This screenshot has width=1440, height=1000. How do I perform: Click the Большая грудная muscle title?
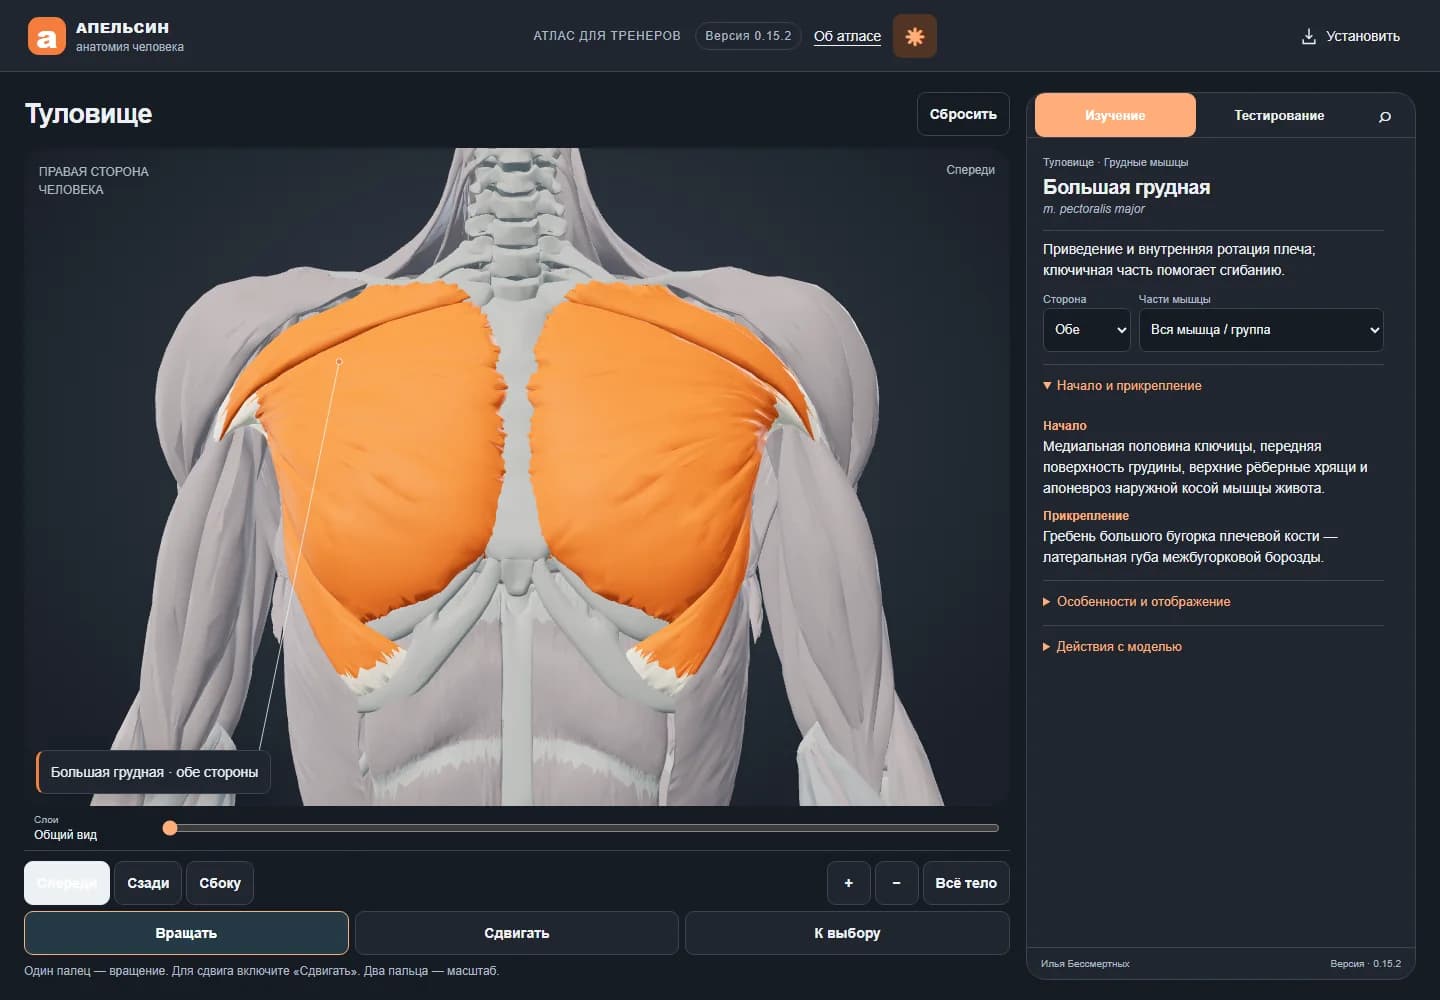point(1126,187)
